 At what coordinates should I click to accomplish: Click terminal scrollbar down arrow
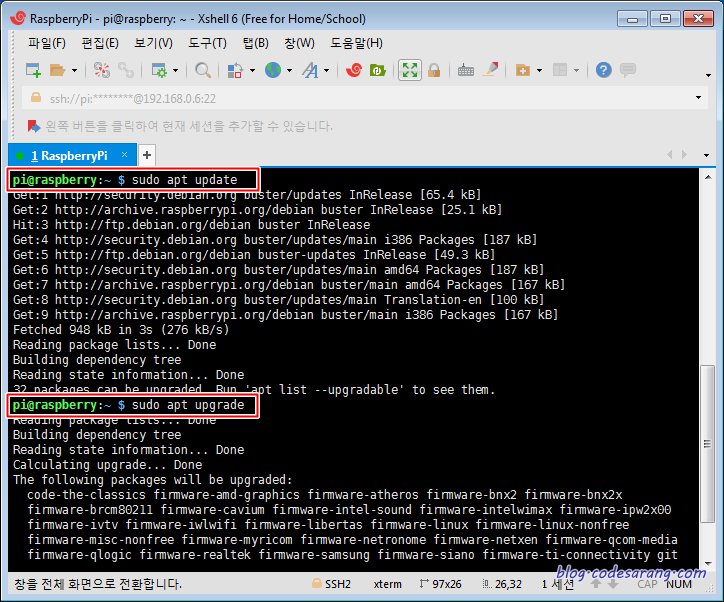pos(707,564)
